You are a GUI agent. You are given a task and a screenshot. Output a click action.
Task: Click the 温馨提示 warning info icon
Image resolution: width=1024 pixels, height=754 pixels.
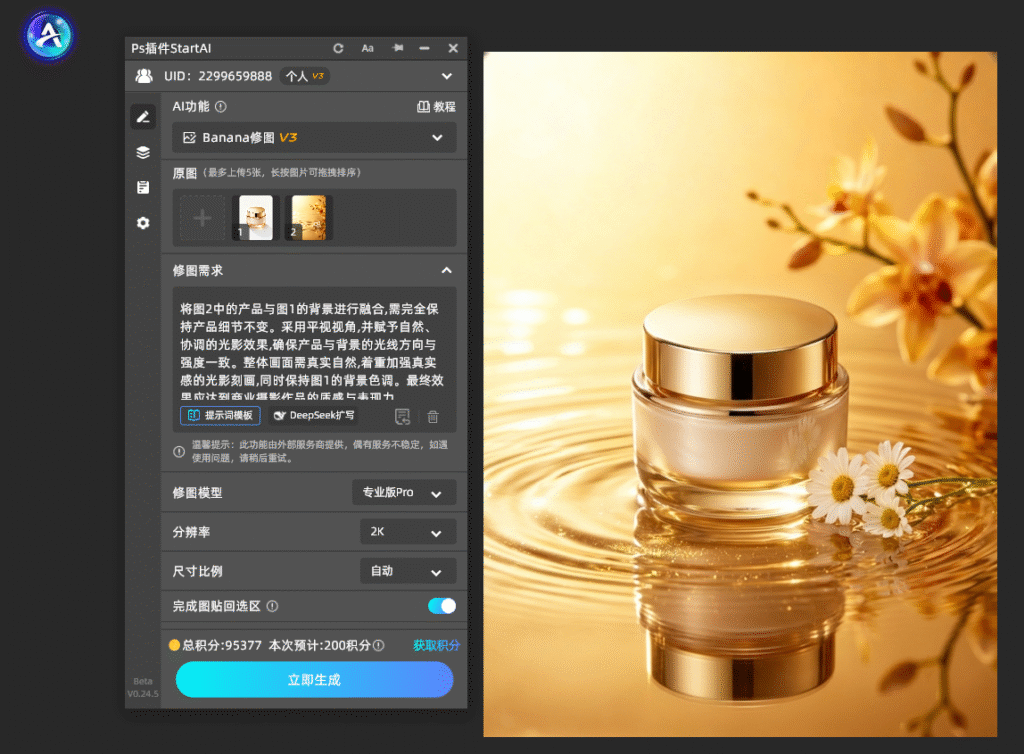tap(179, 452)
